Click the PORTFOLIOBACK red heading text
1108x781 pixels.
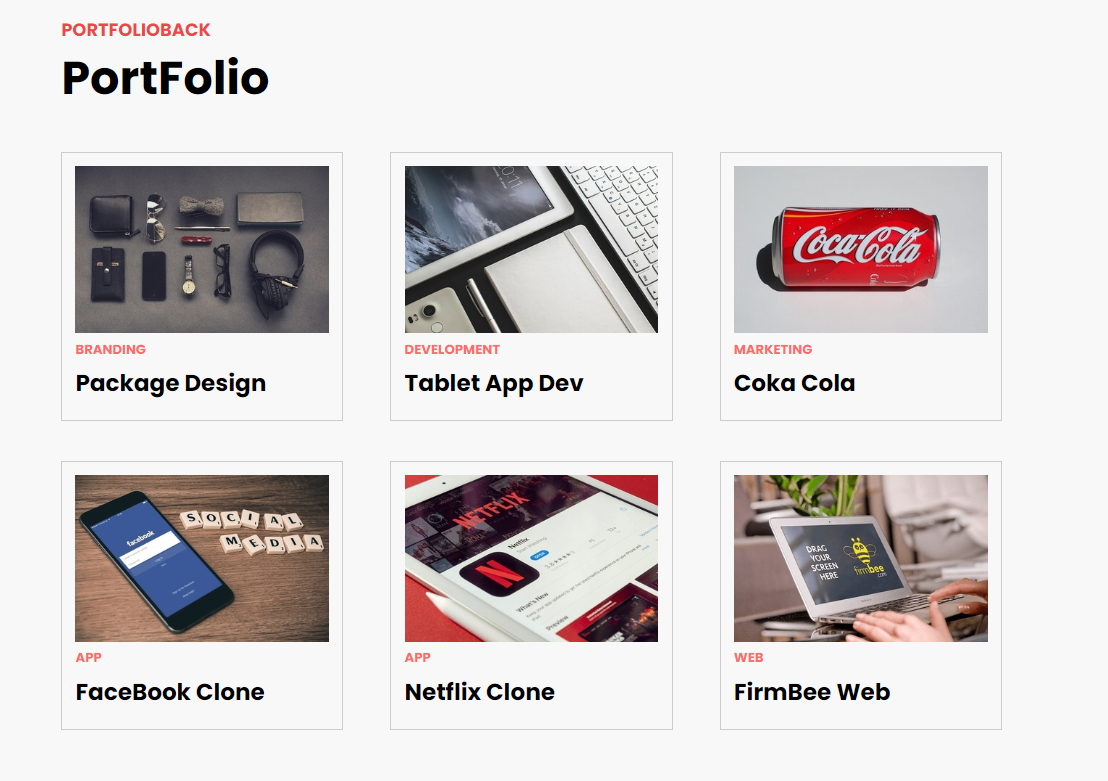[136, 30]
